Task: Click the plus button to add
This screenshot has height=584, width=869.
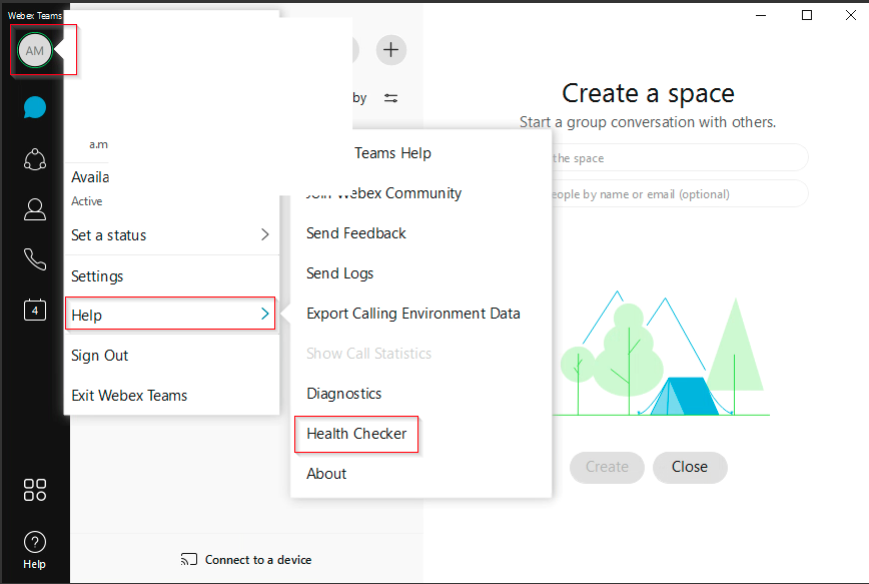Action: 391,50
